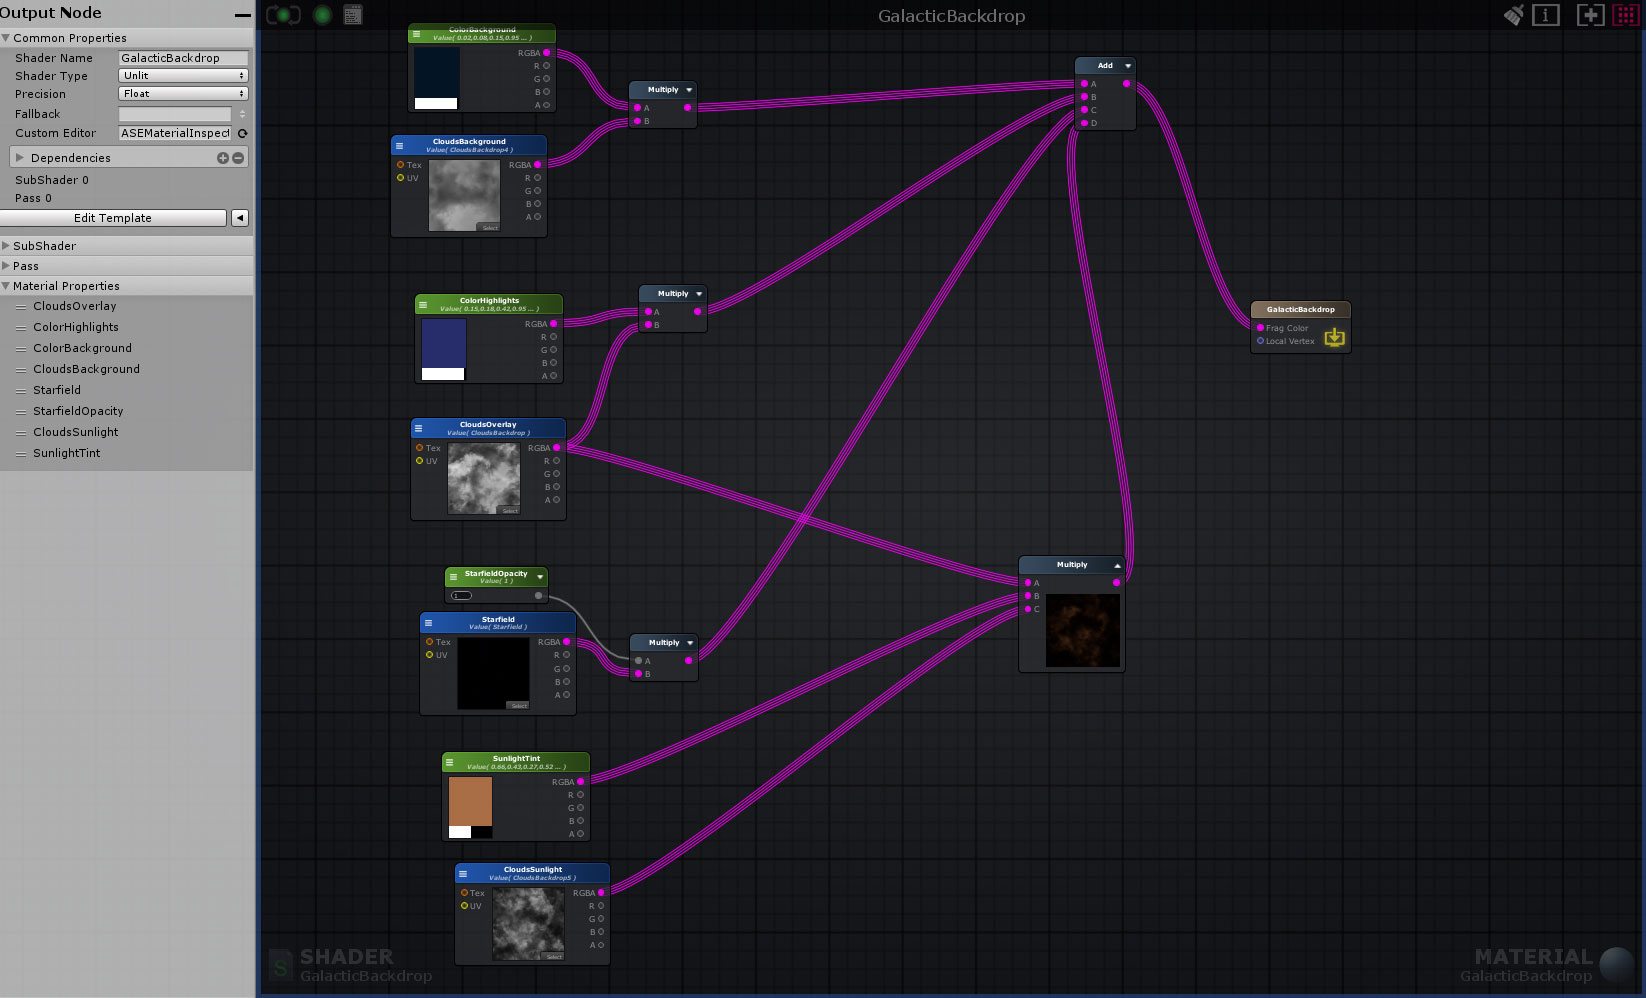Expand the SubShader section
The height and width of the screenshot is (998, 1646).
coord(6,246)
